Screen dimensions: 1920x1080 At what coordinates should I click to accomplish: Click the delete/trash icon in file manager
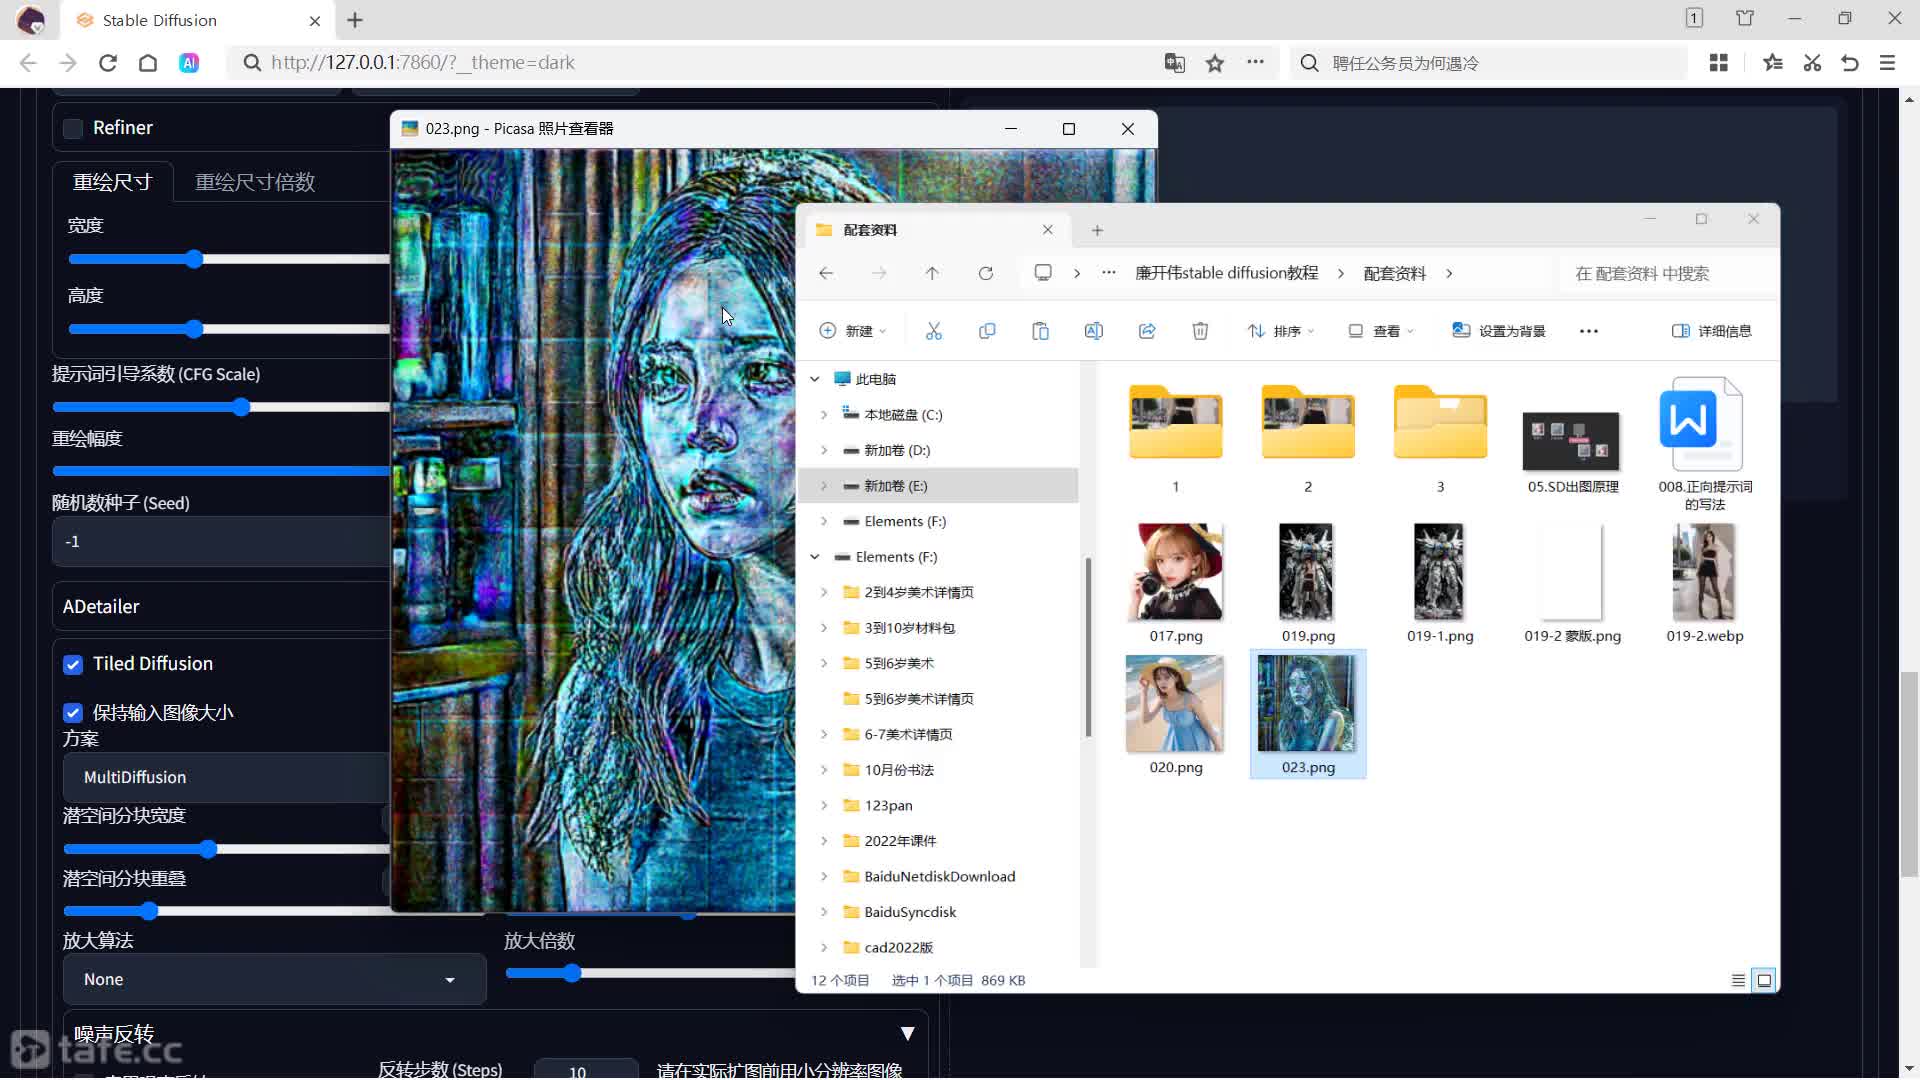pyautogui.click(x=1200, y=331)
